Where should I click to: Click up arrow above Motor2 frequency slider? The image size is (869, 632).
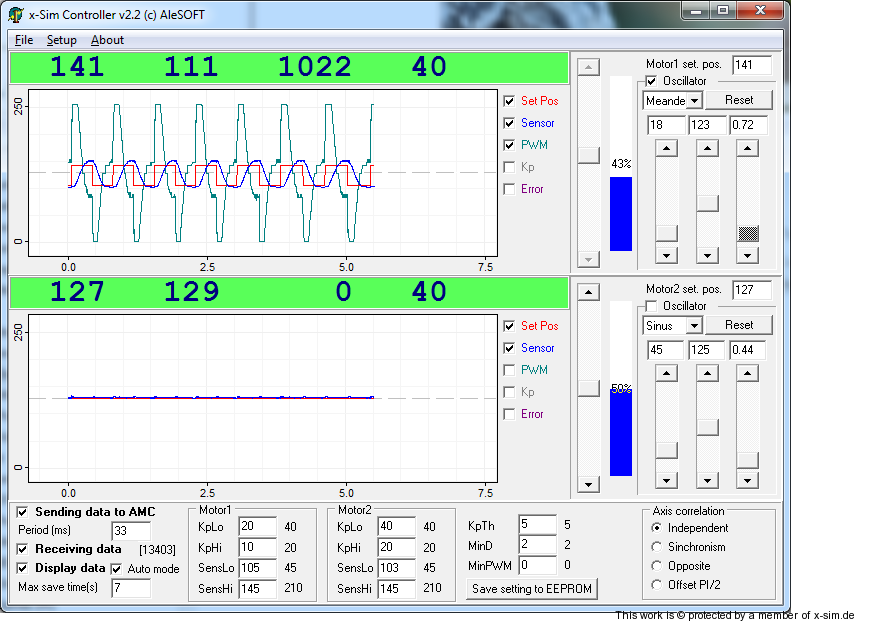[747, 372]
